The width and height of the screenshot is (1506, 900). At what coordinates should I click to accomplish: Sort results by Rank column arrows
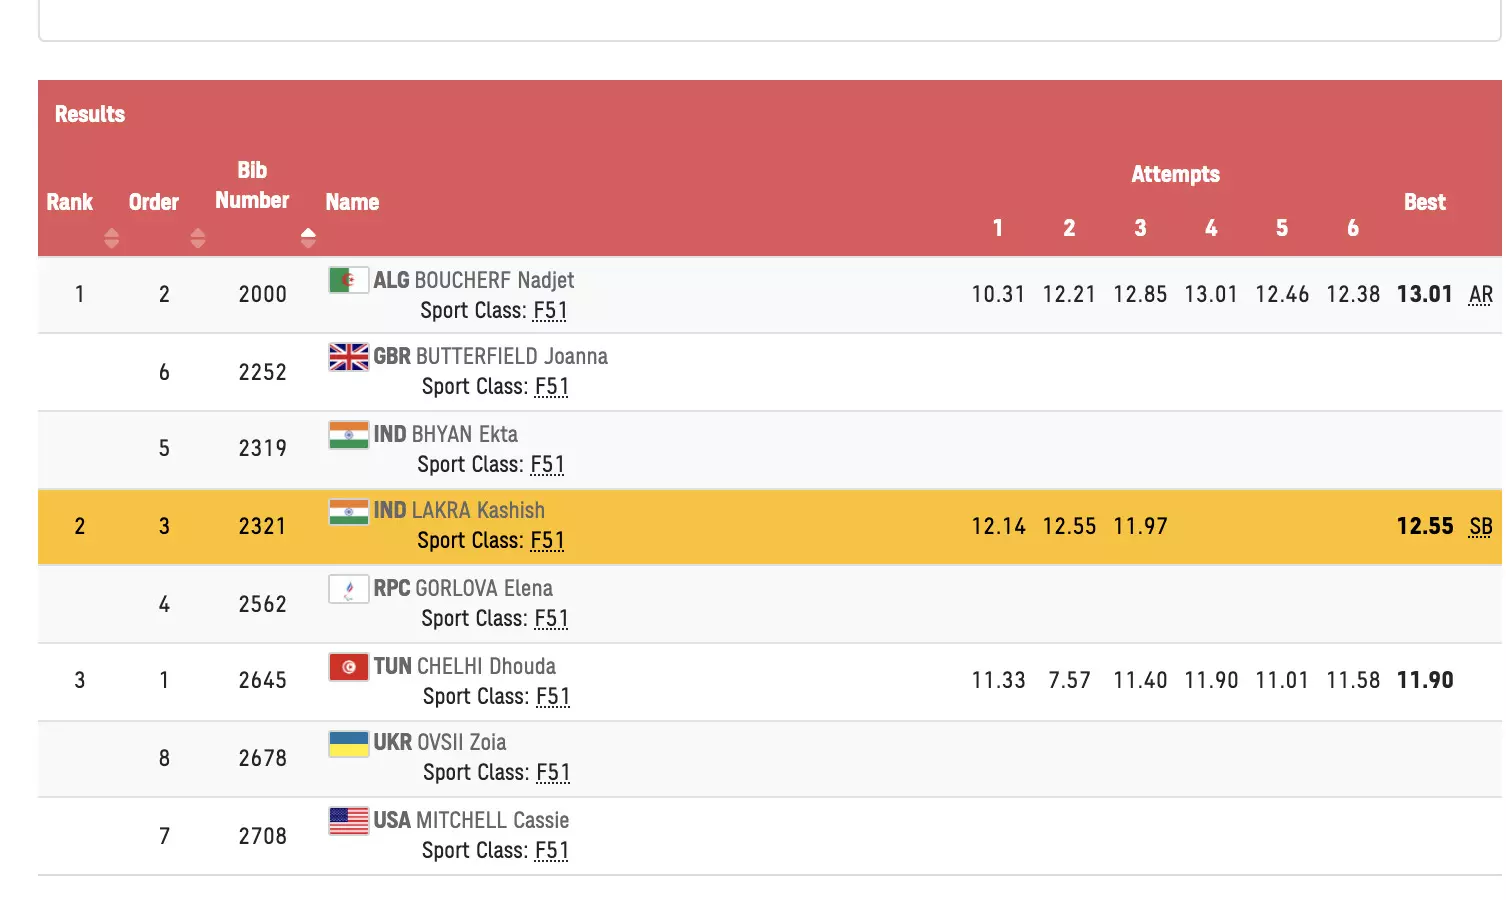111,238
